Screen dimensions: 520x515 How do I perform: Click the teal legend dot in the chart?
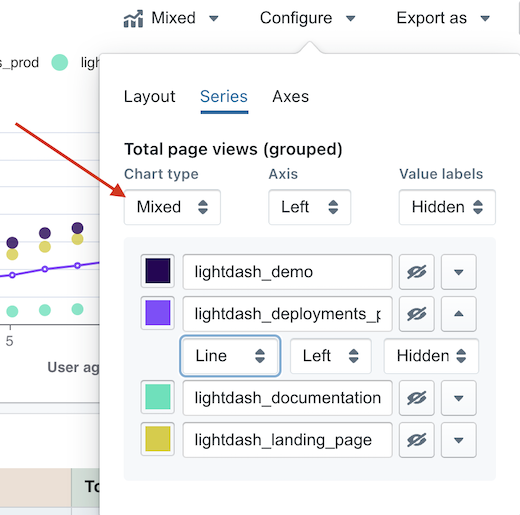60,62
